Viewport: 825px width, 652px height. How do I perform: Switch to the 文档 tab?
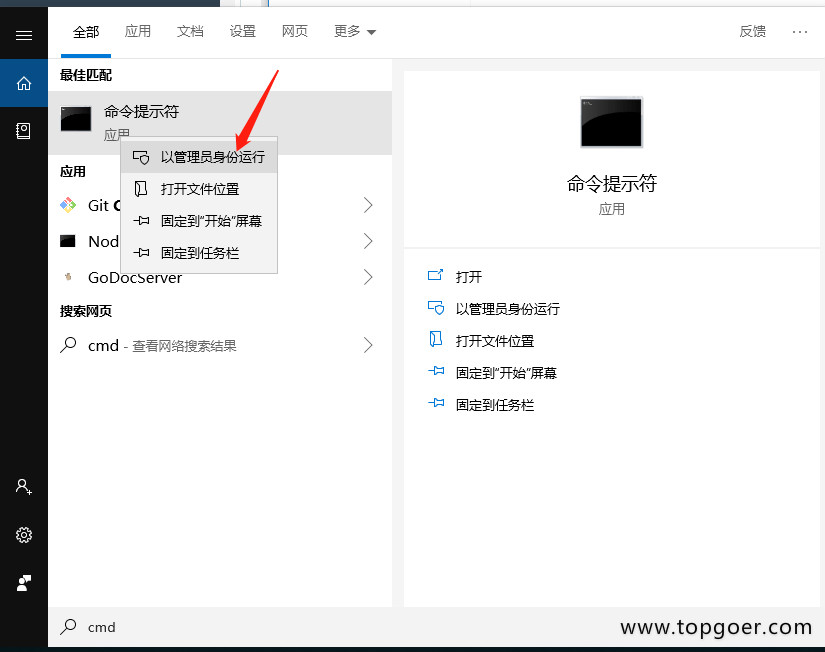[190, 32]
